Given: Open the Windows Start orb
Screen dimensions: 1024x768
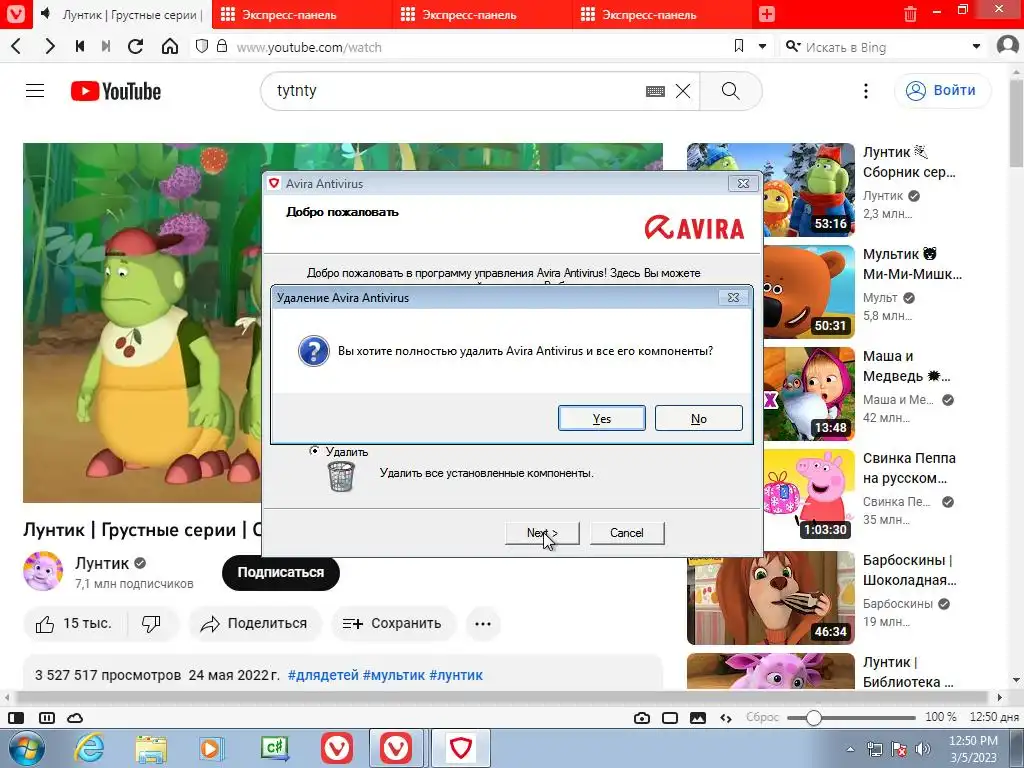Looking at the screenshot, I should click(26, 748).
